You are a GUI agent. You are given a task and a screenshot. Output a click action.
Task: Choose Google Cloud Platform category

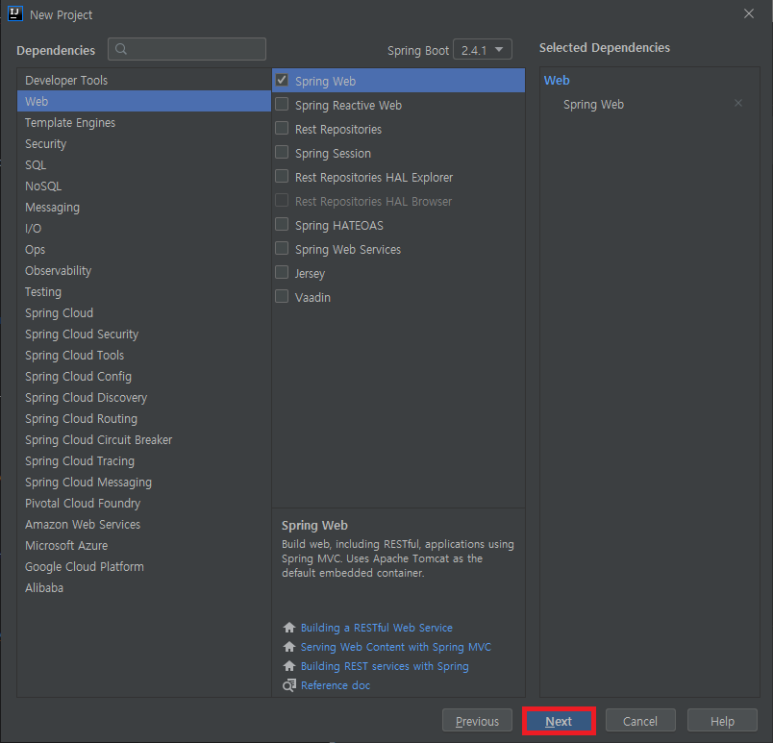(x=144, y=566)
